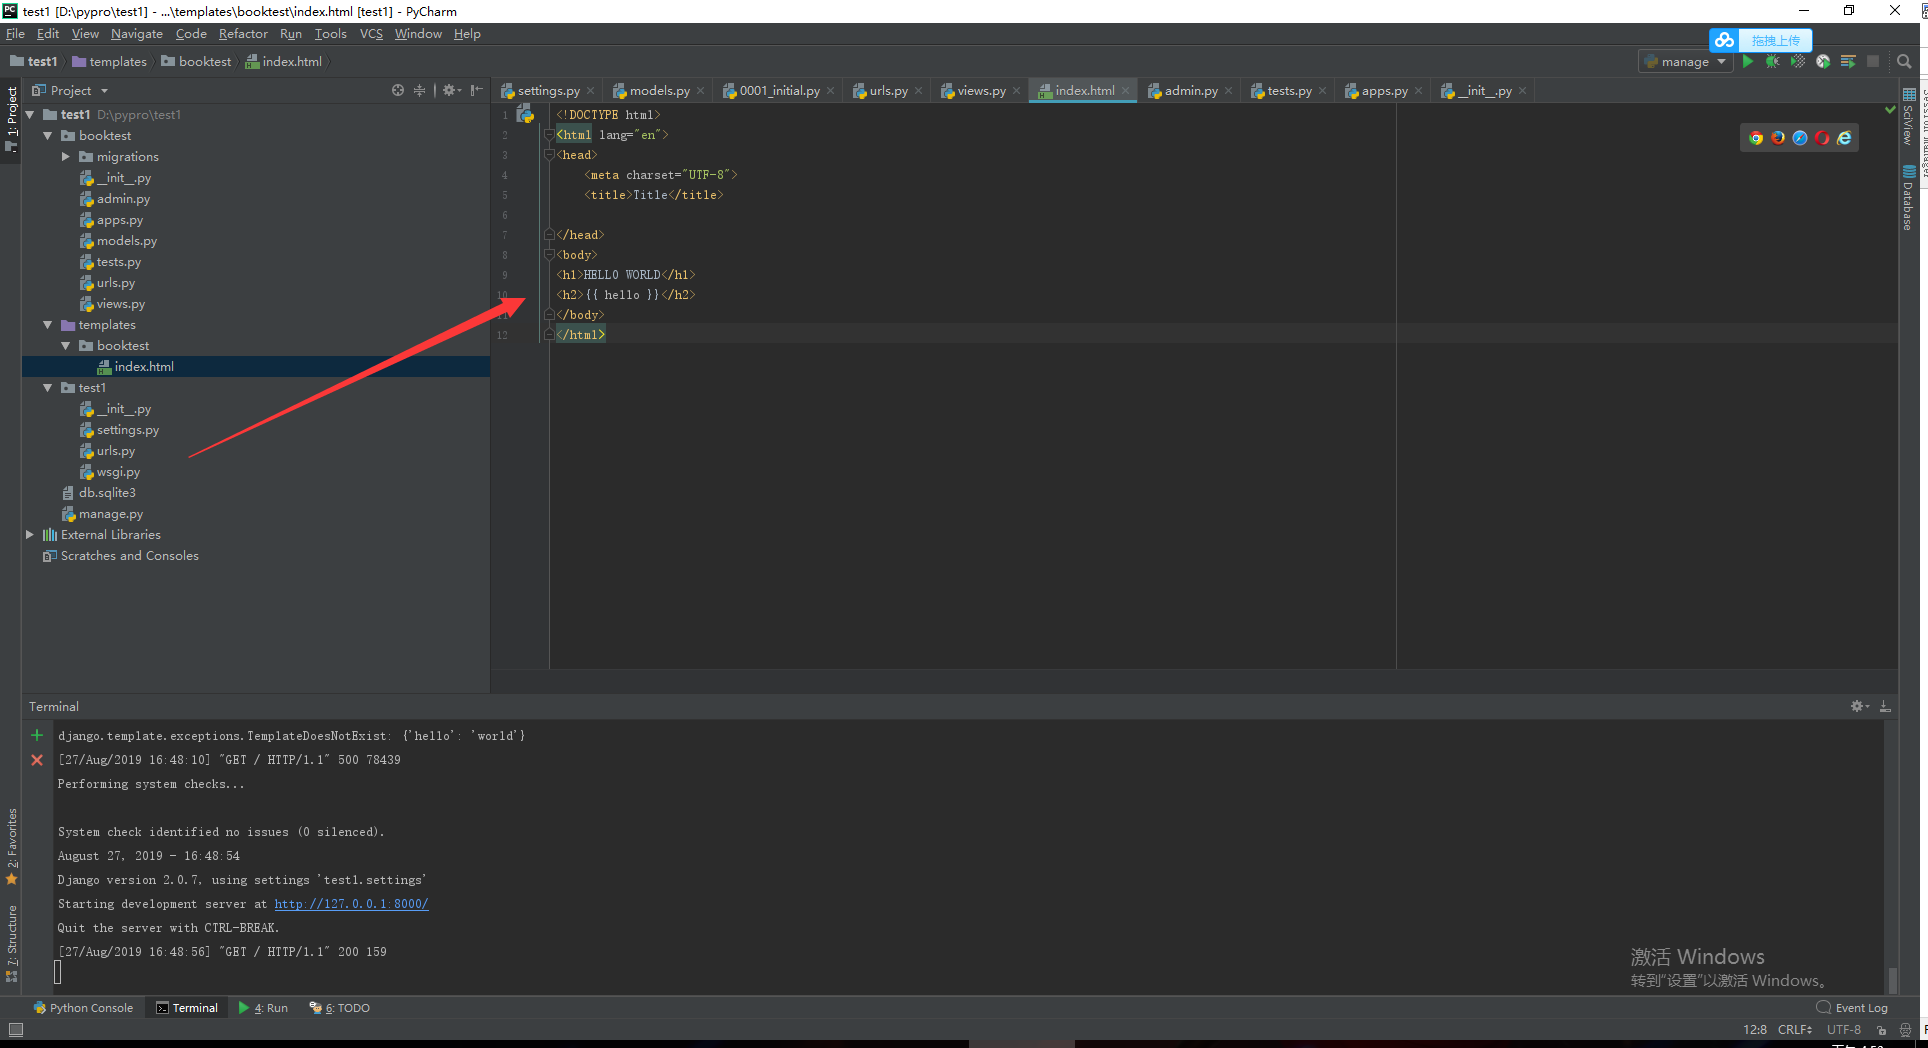1928x1048 pixels.
Task: Run with concurrency diagram icon
Action: 1848,61
